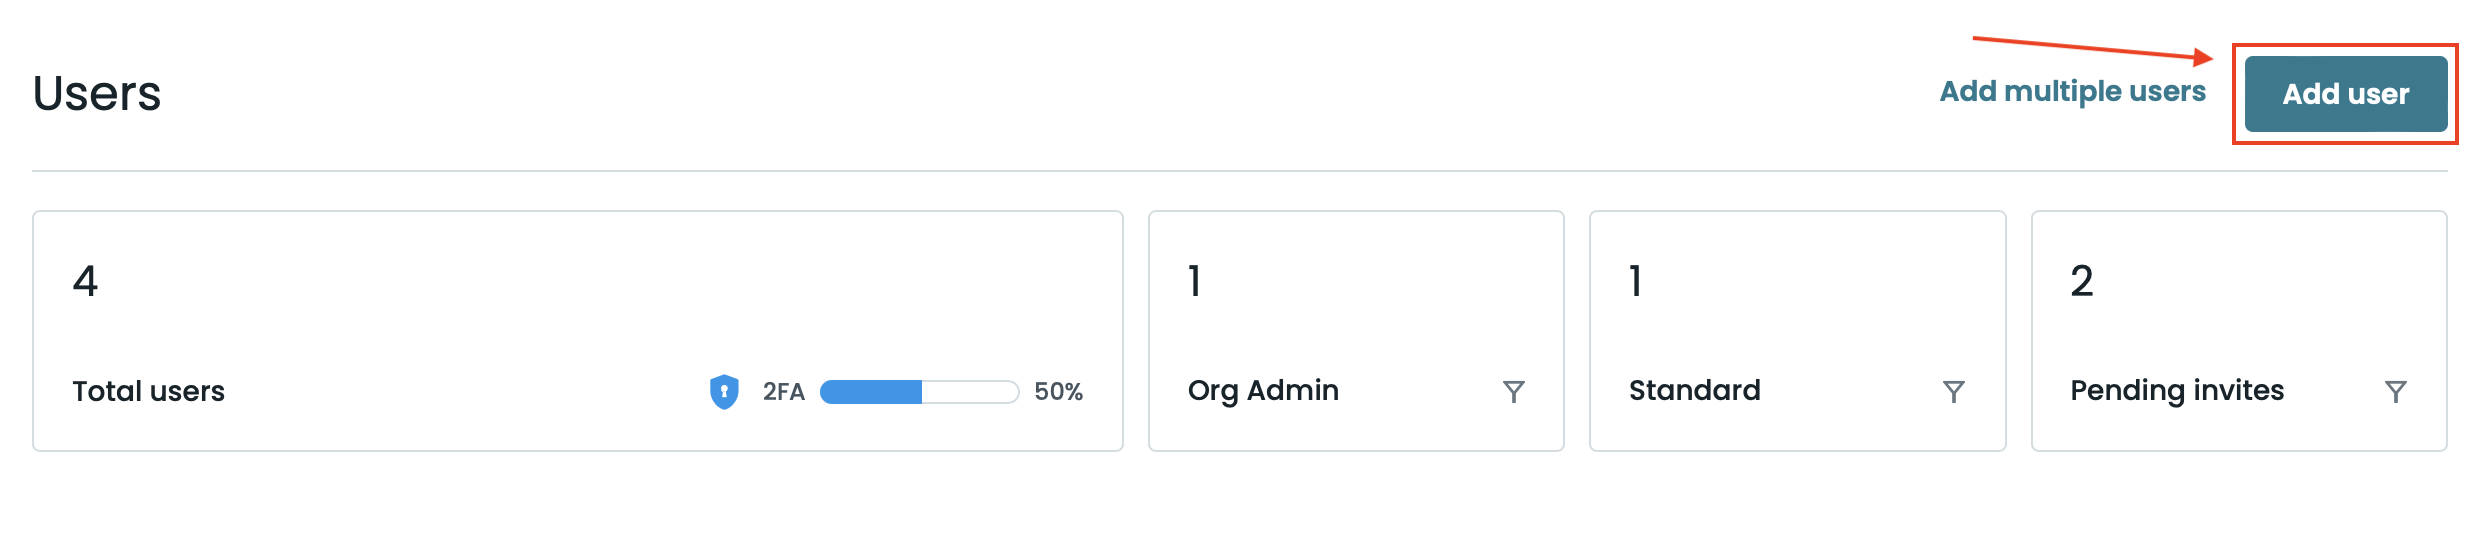The width and height of the screenshot is (2472, 536).
Task: Select the Org Admin label
Action: [1263, 390]
